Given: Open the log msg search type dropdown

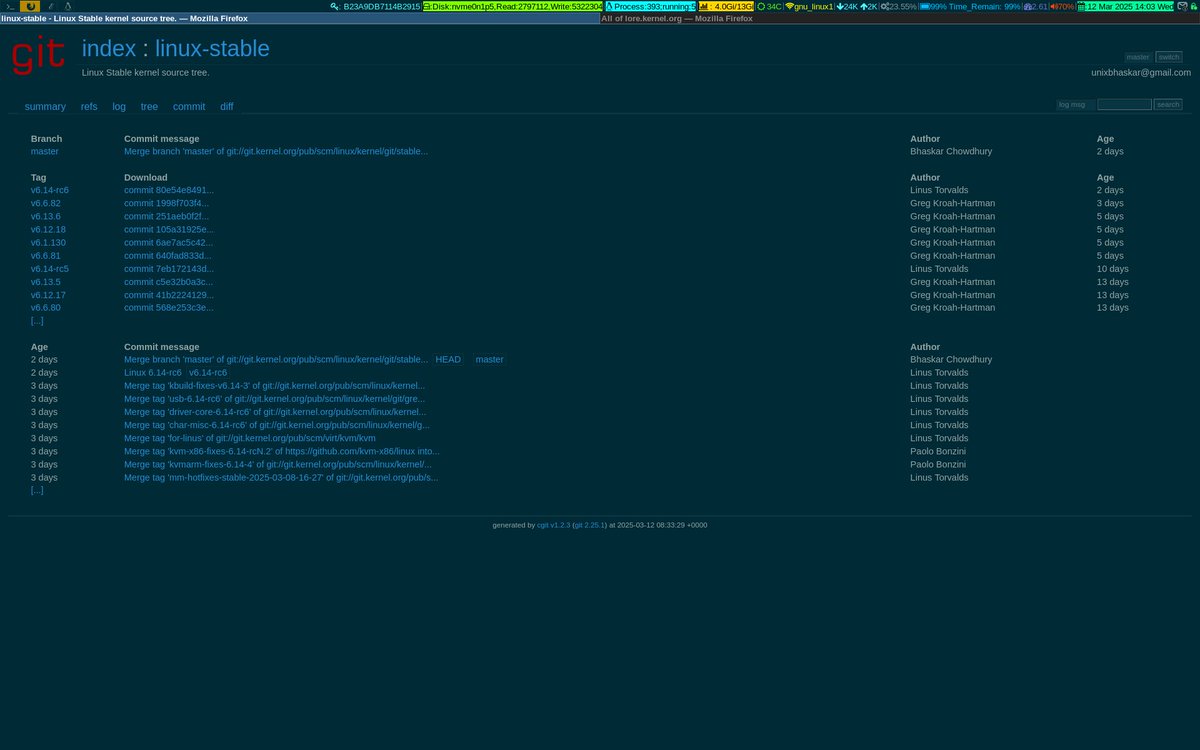Looking at the screenshot, I should pyautogui.click(x=1074, y=104).
